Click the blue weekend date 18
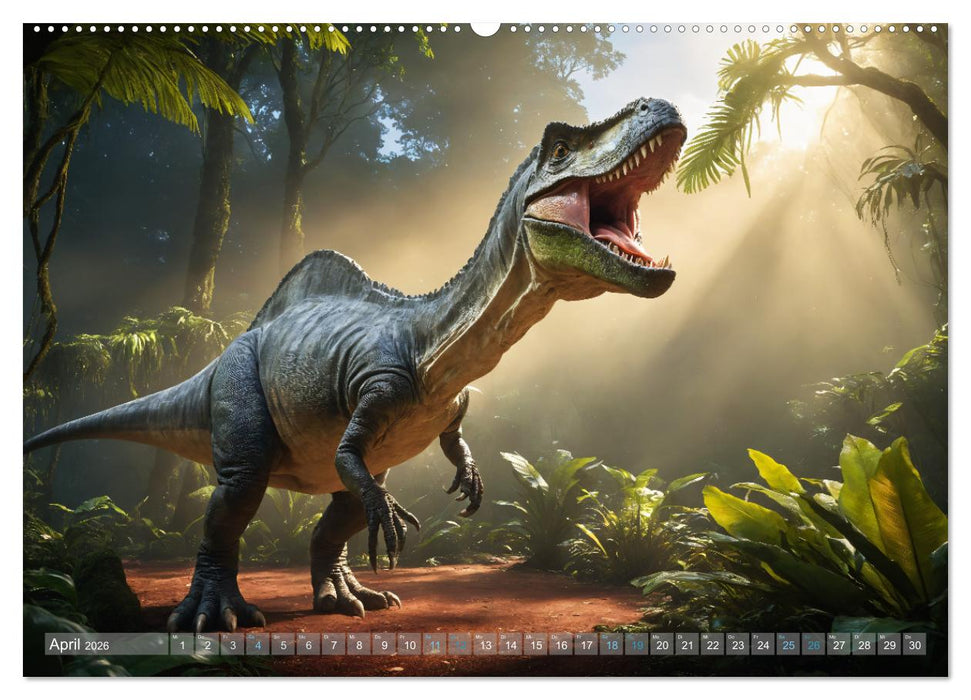The image size is (971, 700). click(611, 645)
